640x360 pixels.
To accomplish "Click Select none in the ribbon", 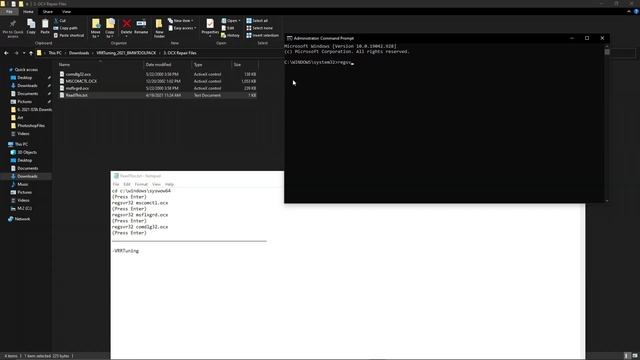I will pyautogui.click(x=259, y=28).
